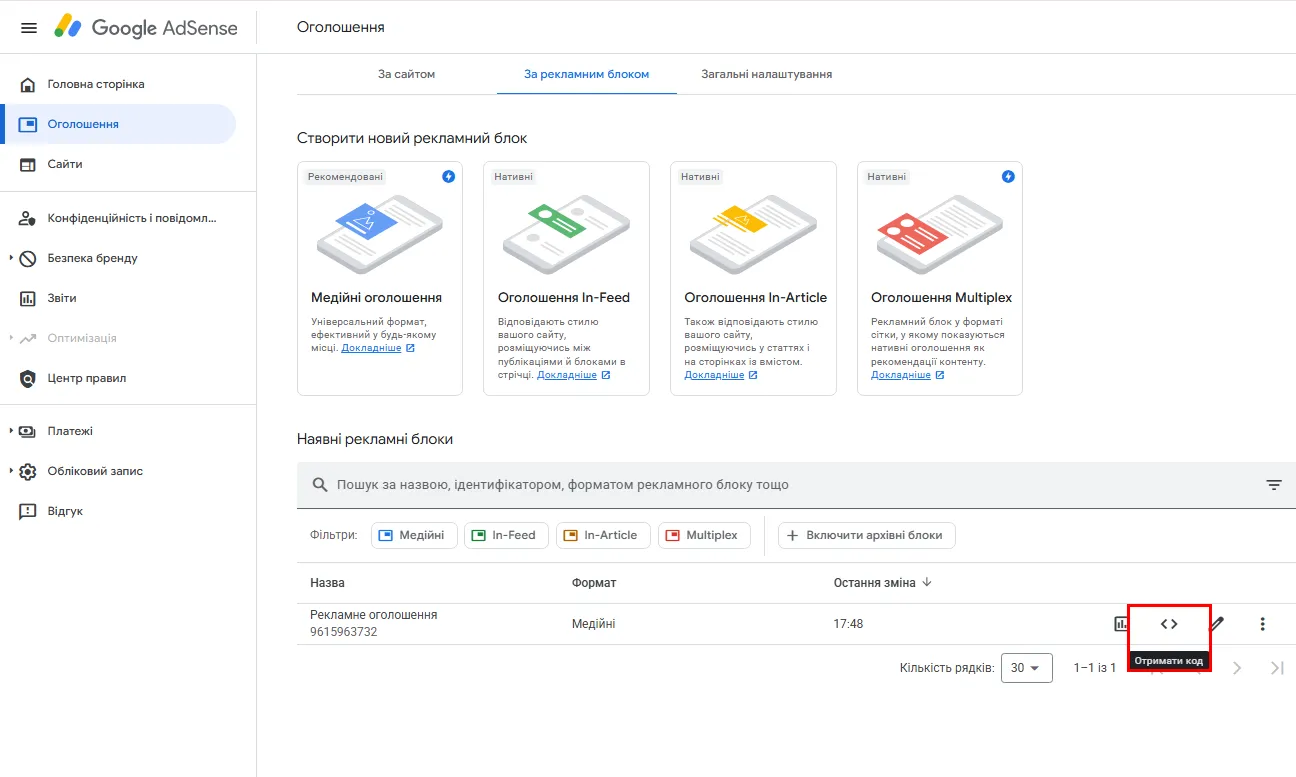Open the three-dot more options menu
The width and height of the screenshot is (1296, 777).
(x=1262, y=624)
